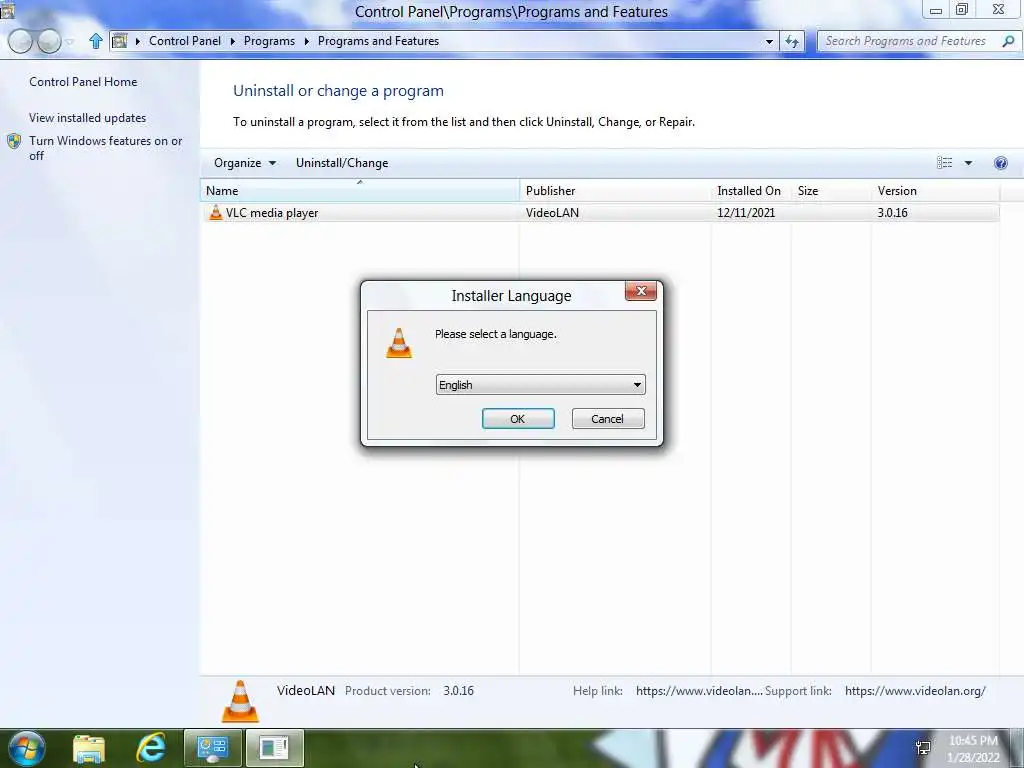Viewport: 1024px width, 768px height.
Task: Open the English language dropdown
Action: [x=540, y=385]
